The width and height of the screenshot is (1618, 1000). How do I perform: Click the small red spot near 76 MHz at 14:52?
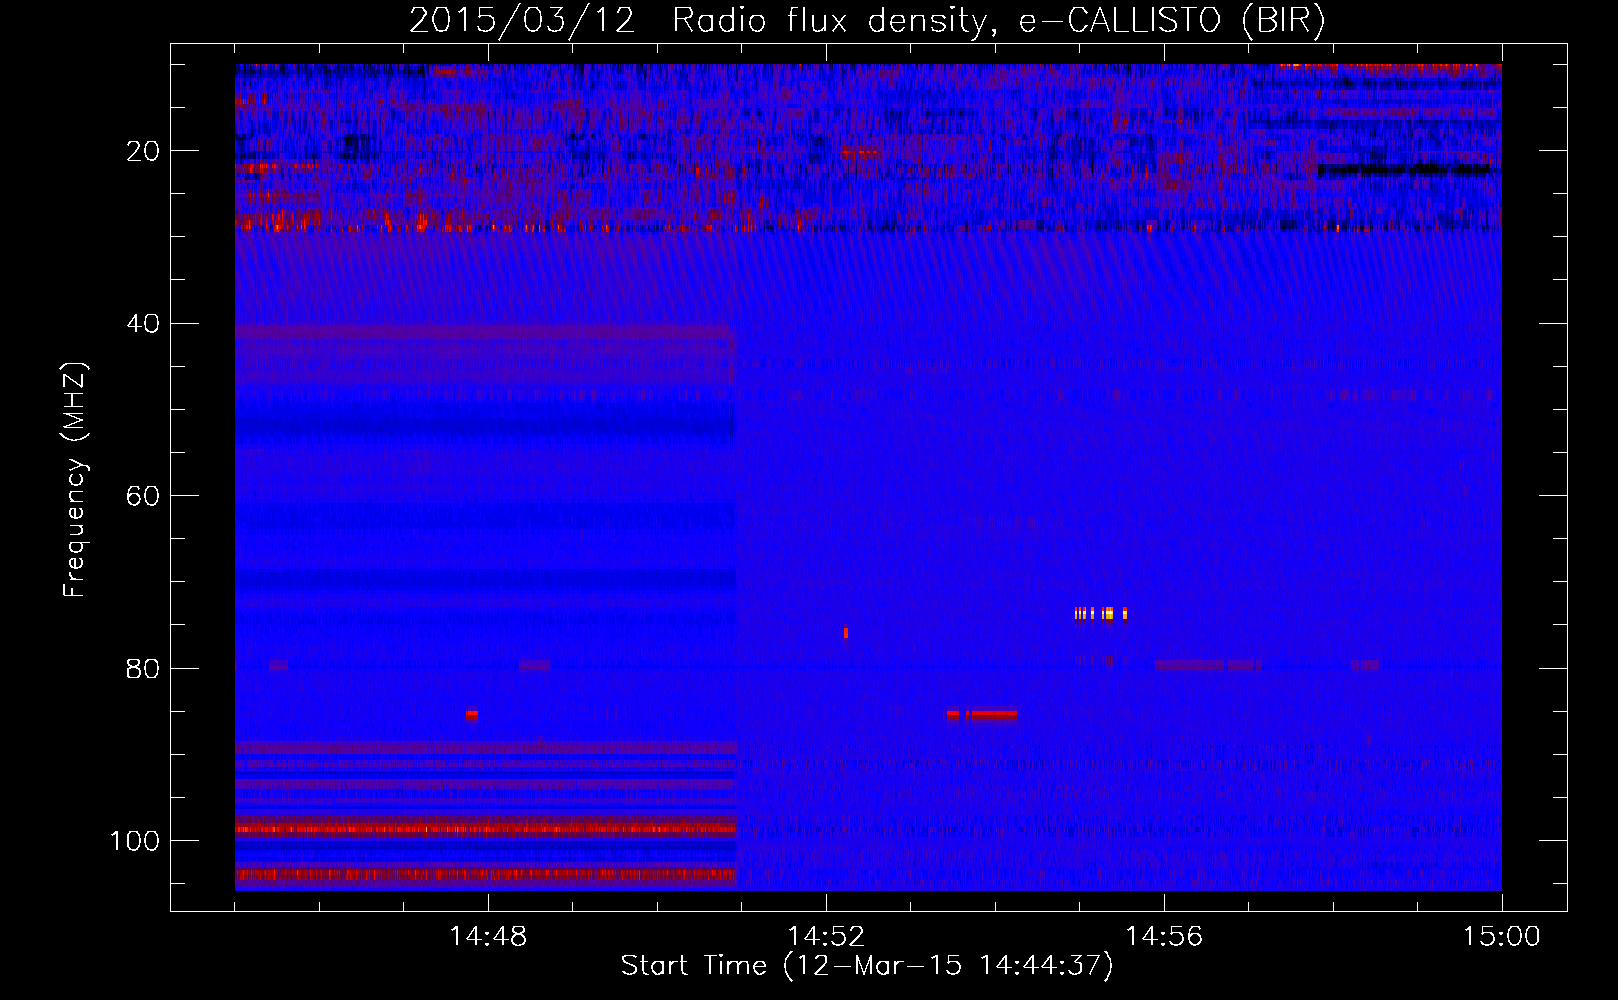click(x=846, y=632)
